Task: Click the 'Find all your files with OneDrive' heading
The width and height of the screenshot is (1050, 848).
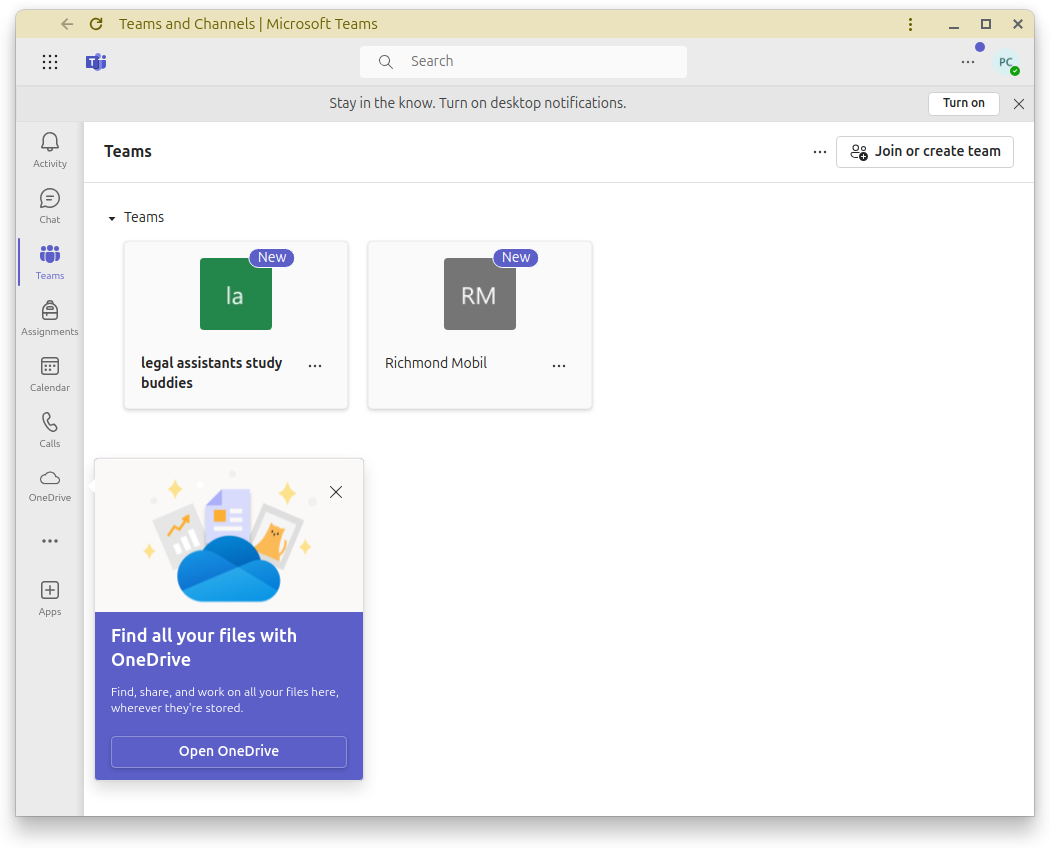Action: point(204,647)
